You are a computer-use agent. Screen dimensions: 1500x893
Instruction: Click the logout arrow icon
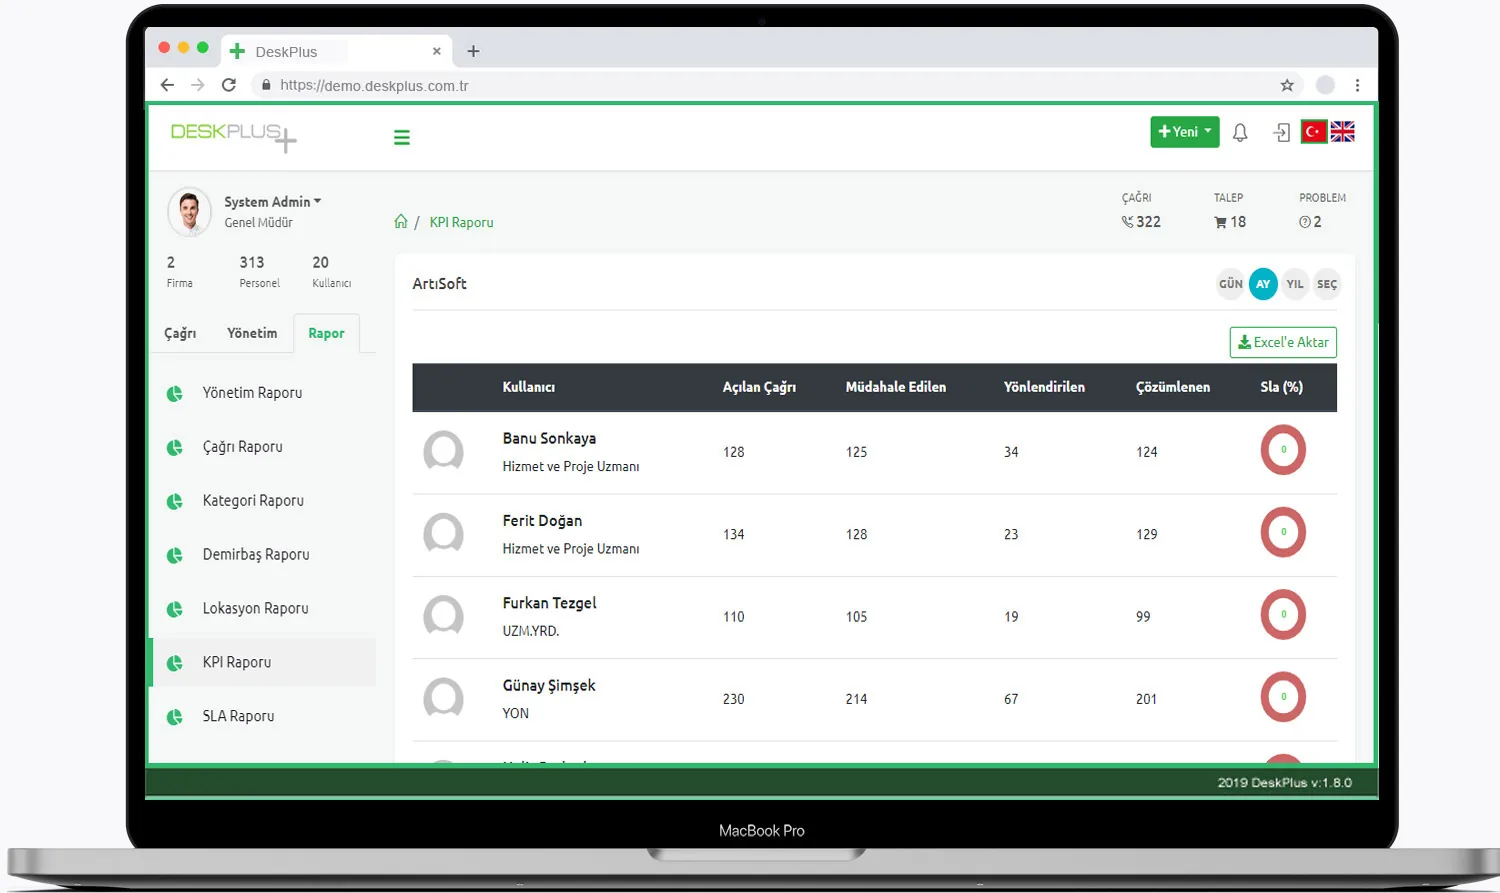coord(1282,132)
